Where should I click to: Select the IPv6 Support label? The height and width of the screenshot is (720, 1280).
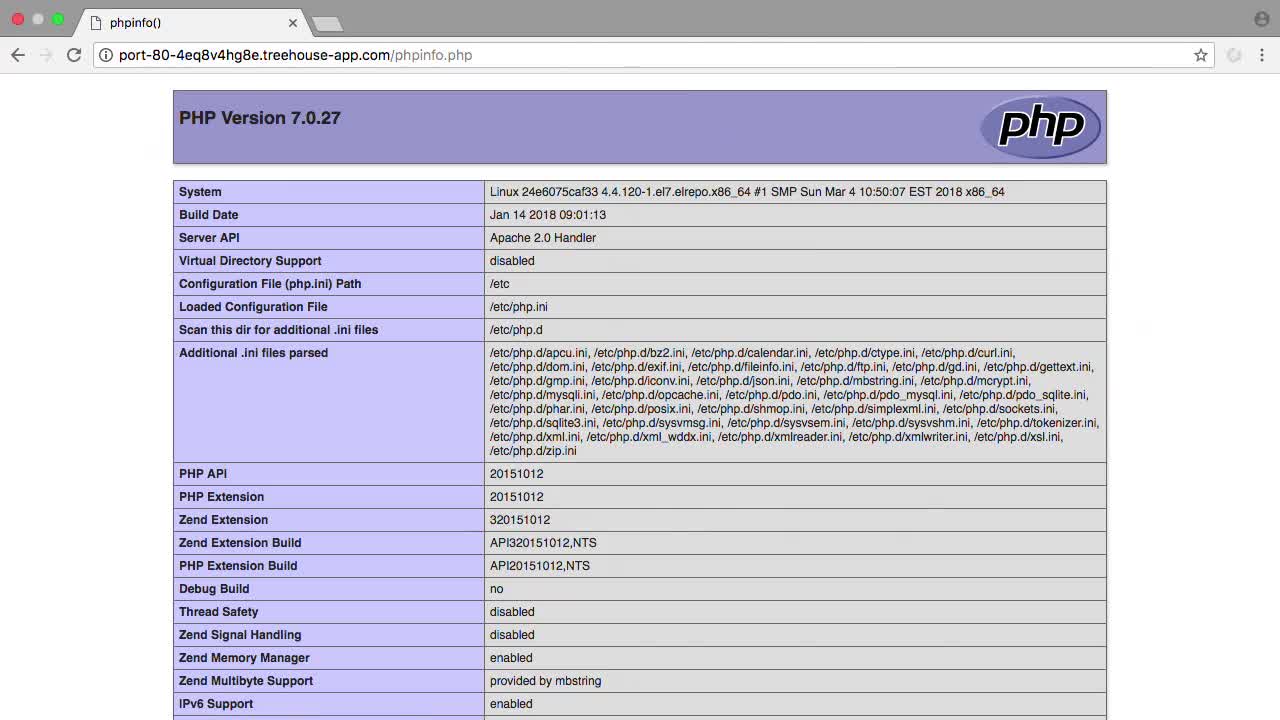click(x=216, y=704)
